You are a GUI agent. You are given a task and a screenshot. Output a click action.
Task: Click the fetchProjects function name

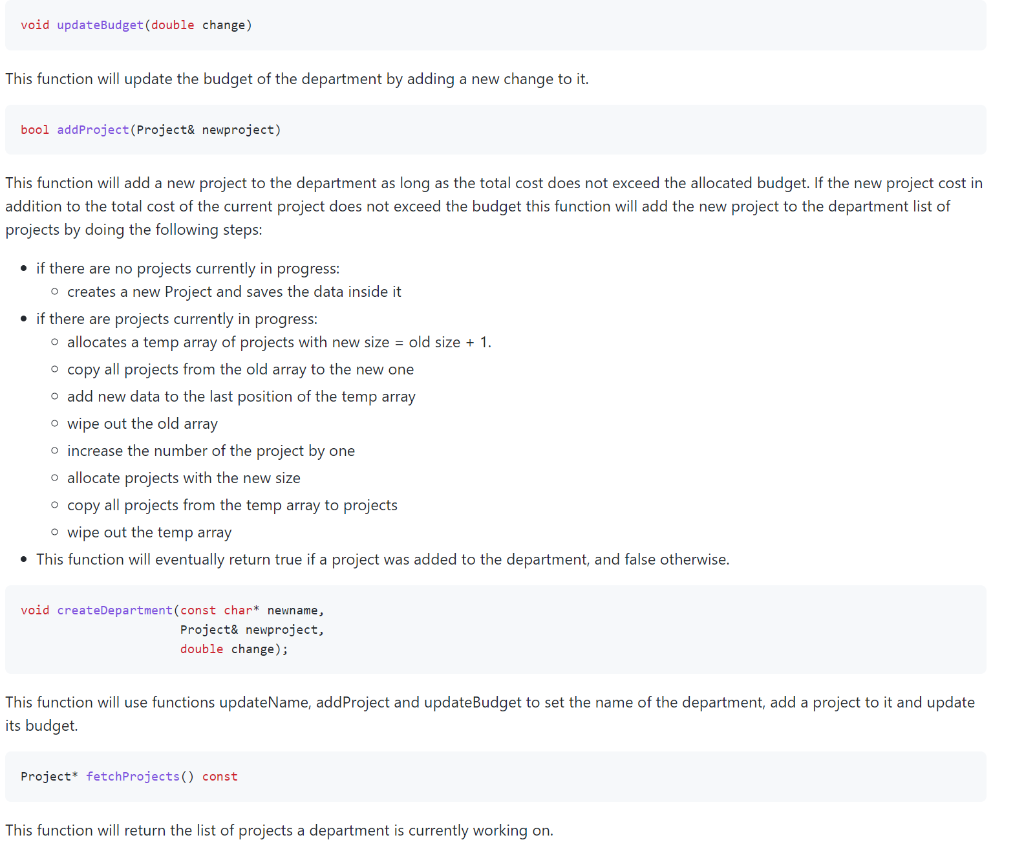click(x=133, y=776)
